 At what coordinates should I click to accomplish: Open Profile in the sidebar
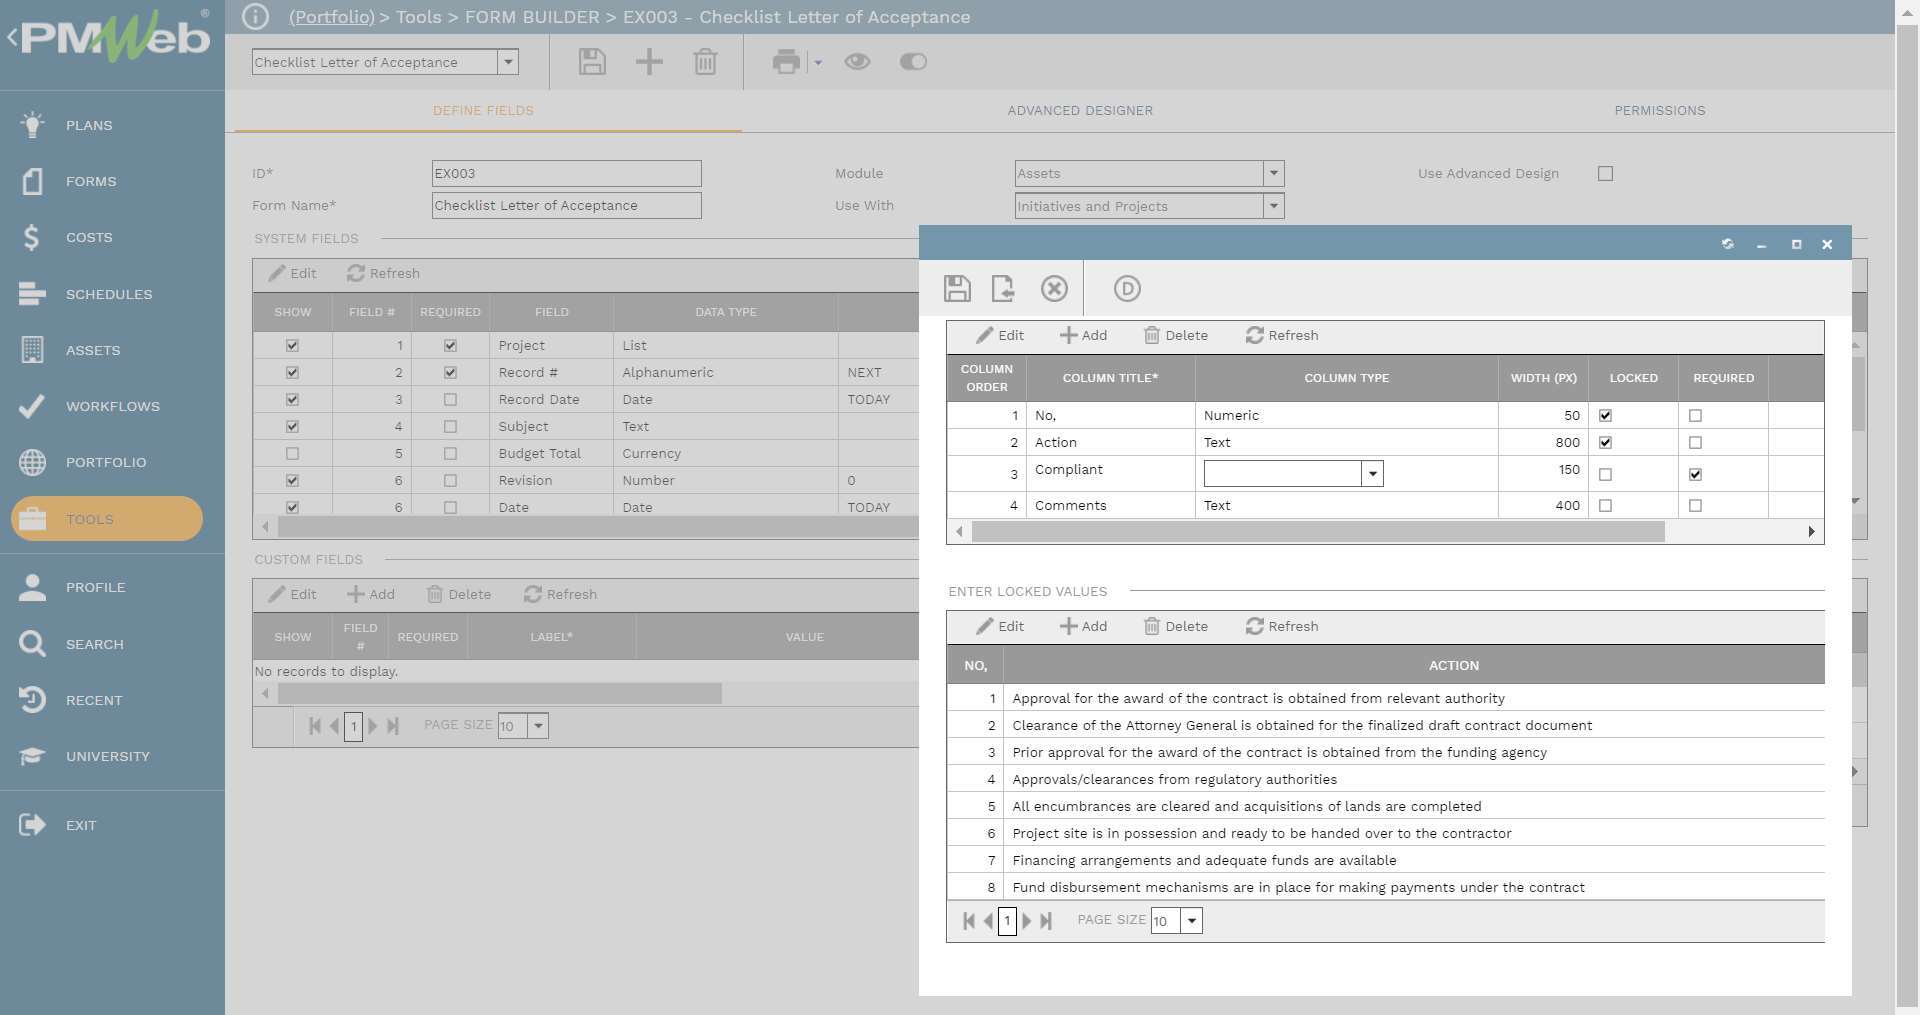(x=95, y=587)
